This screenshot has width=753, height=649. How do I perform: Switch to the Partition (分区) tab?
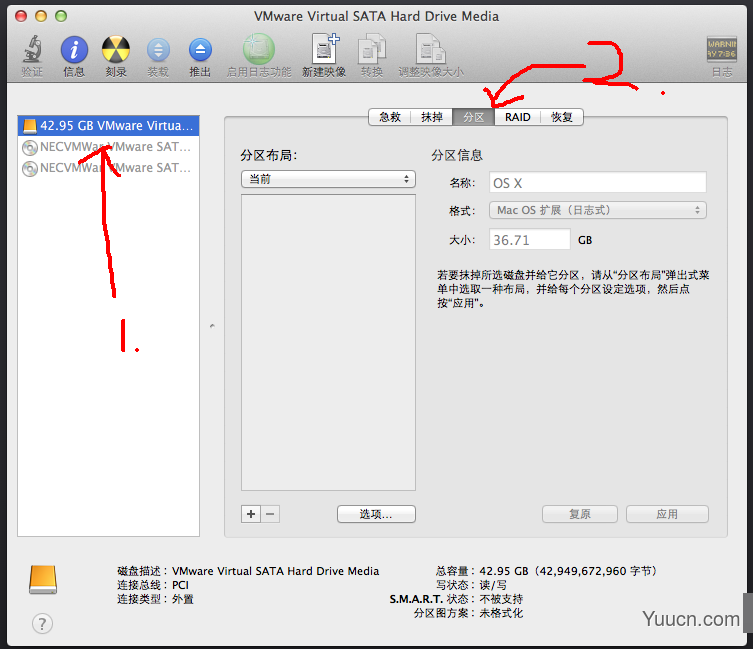(474, 117)
